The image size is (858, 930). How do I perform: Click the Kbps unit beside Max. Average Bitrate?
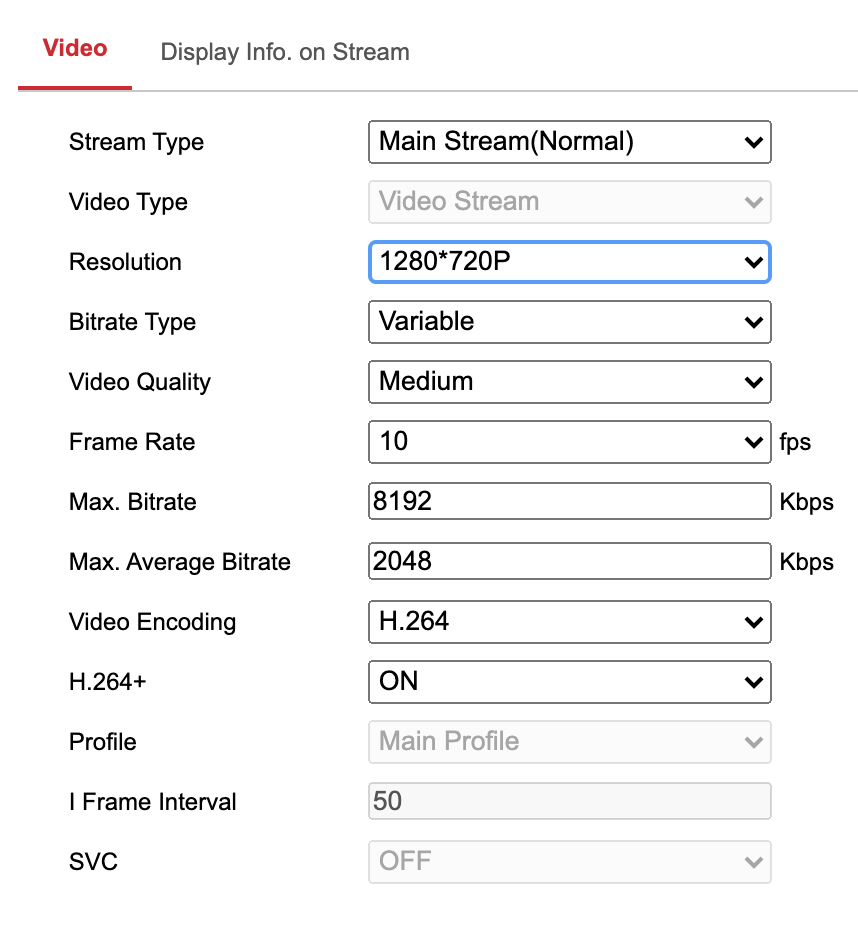click(806, 562)
